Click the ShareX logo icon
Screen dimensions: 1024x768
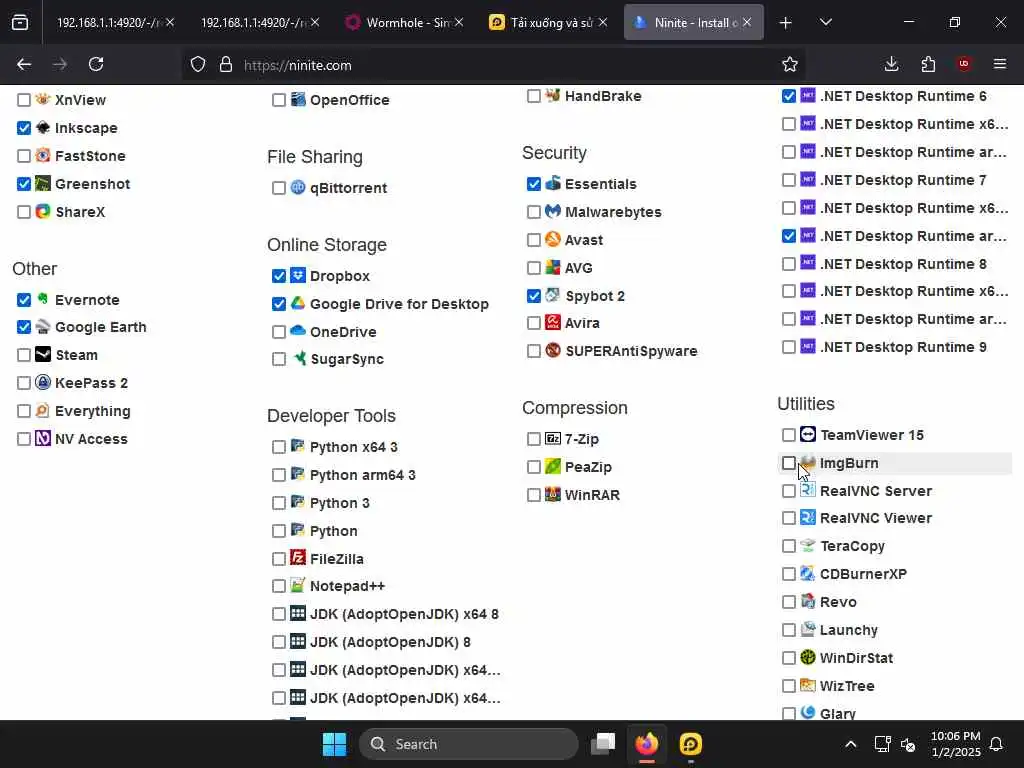43,212
